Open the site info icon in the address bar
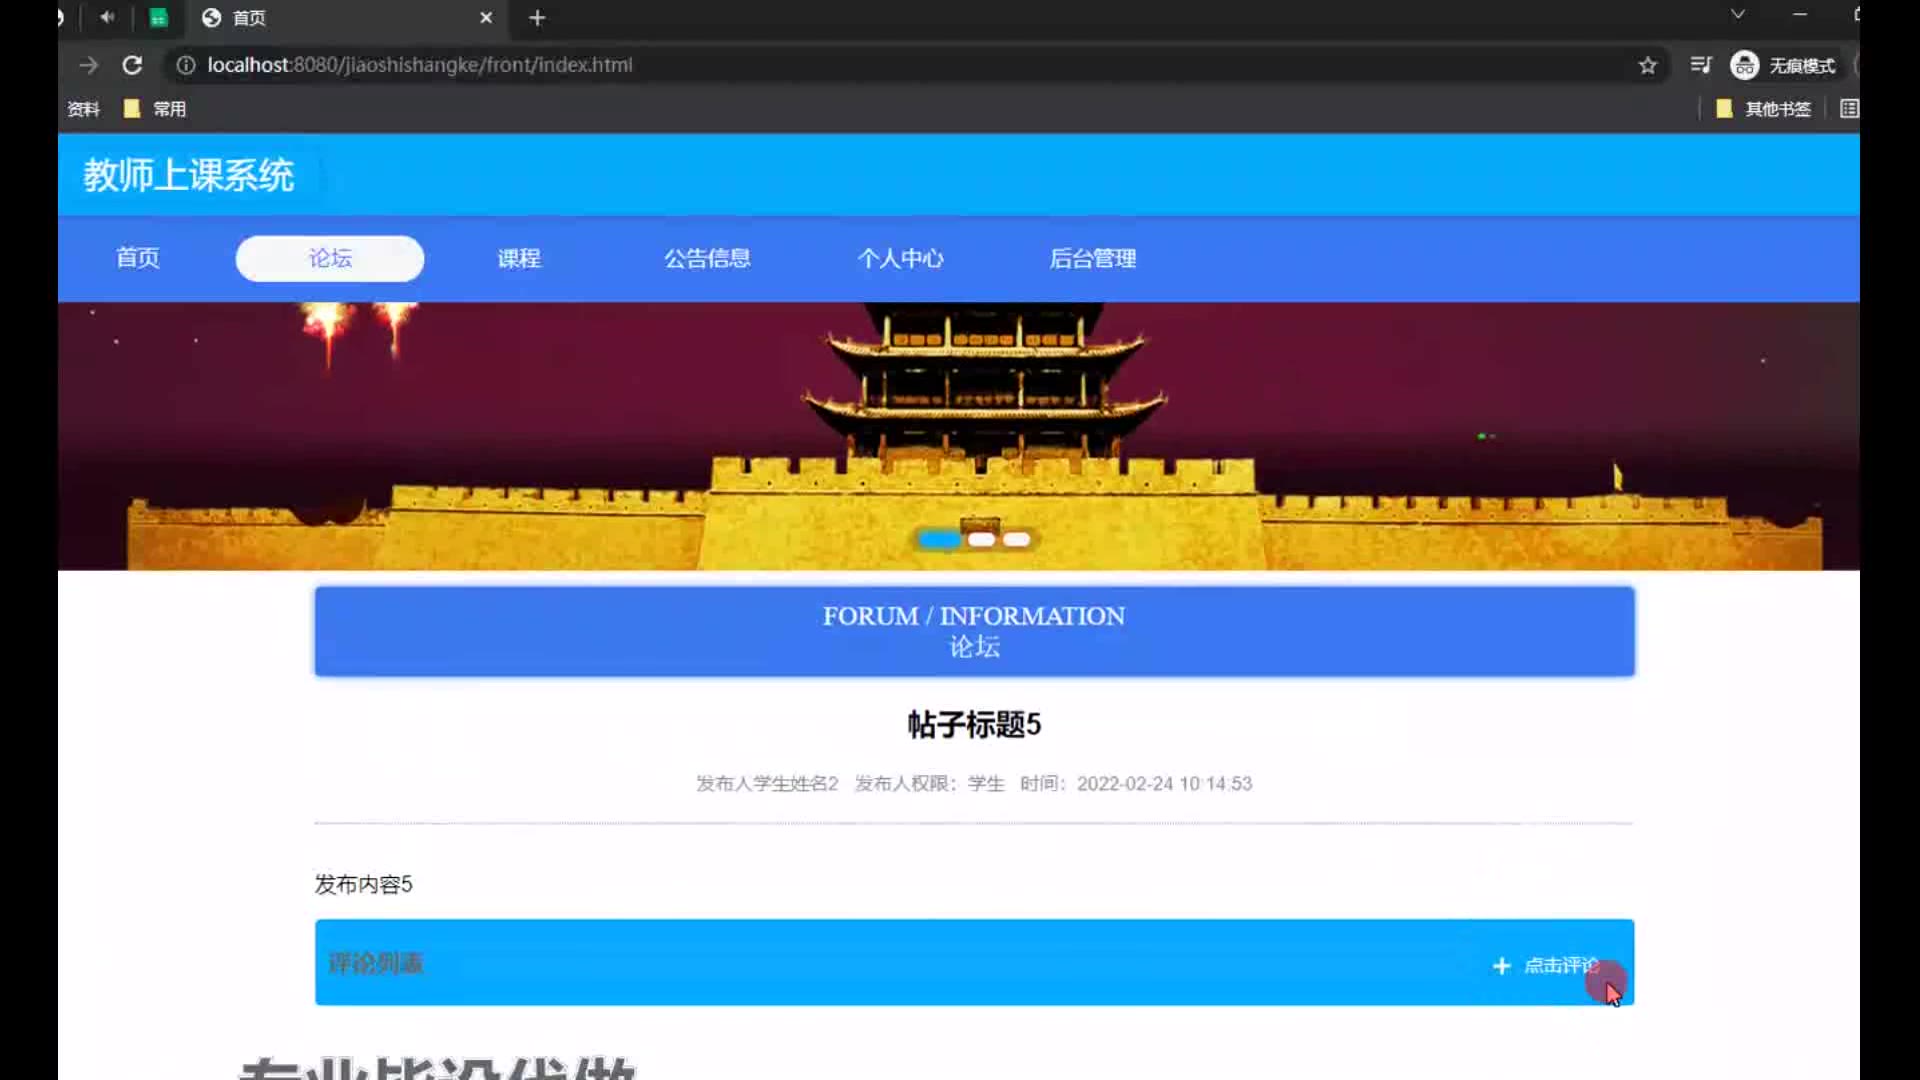 pos(186,65)
